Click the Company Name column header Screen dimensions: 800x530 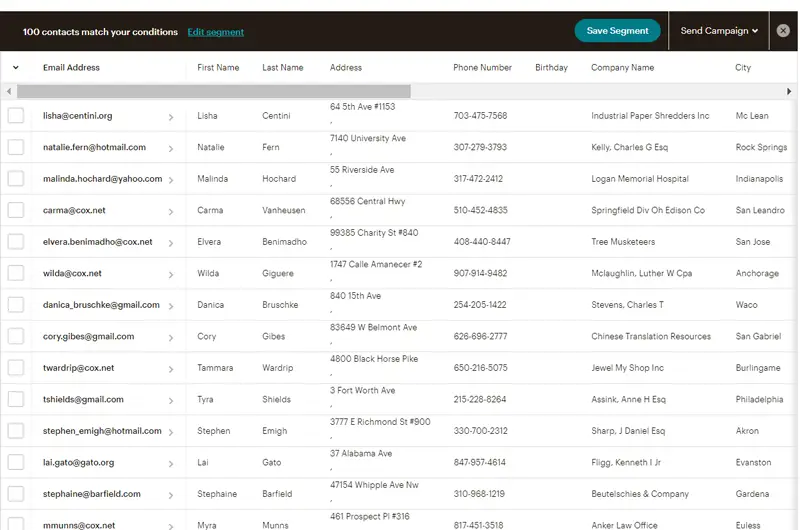coord(622,68)
